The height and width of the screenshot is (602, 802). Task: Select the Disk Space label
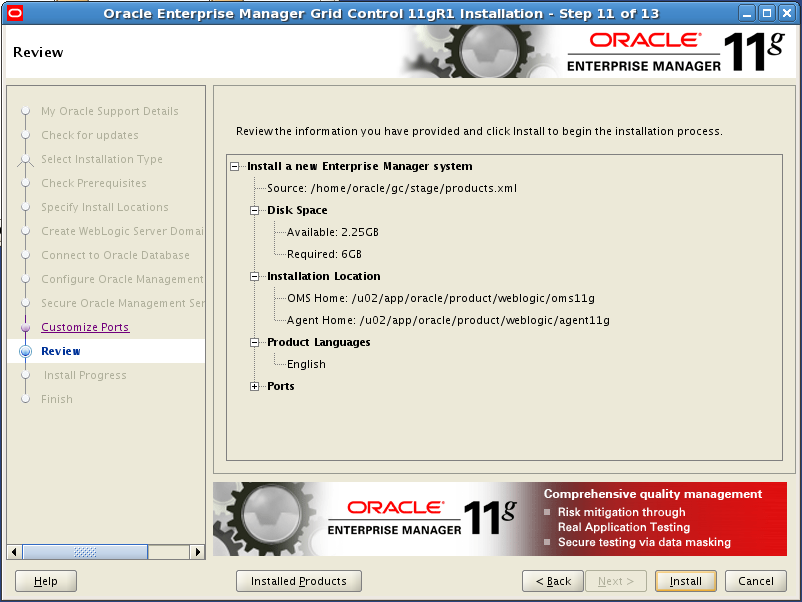pos(297,210)
